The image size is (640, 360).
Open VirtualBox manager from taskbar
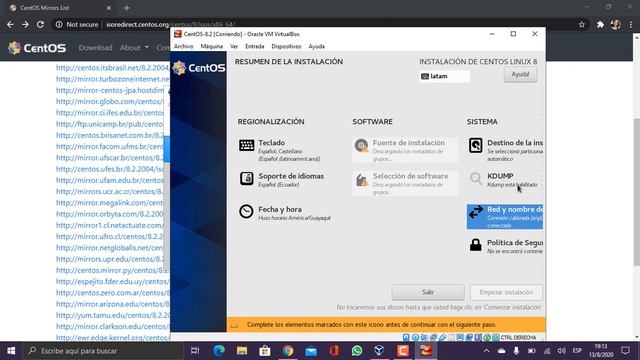380,351
